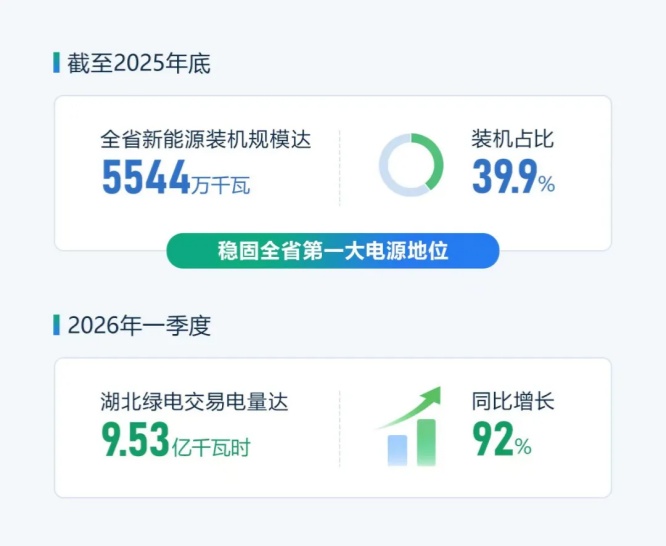Click the 5544 figure
The image size is (666, 546).
(146, 177)
